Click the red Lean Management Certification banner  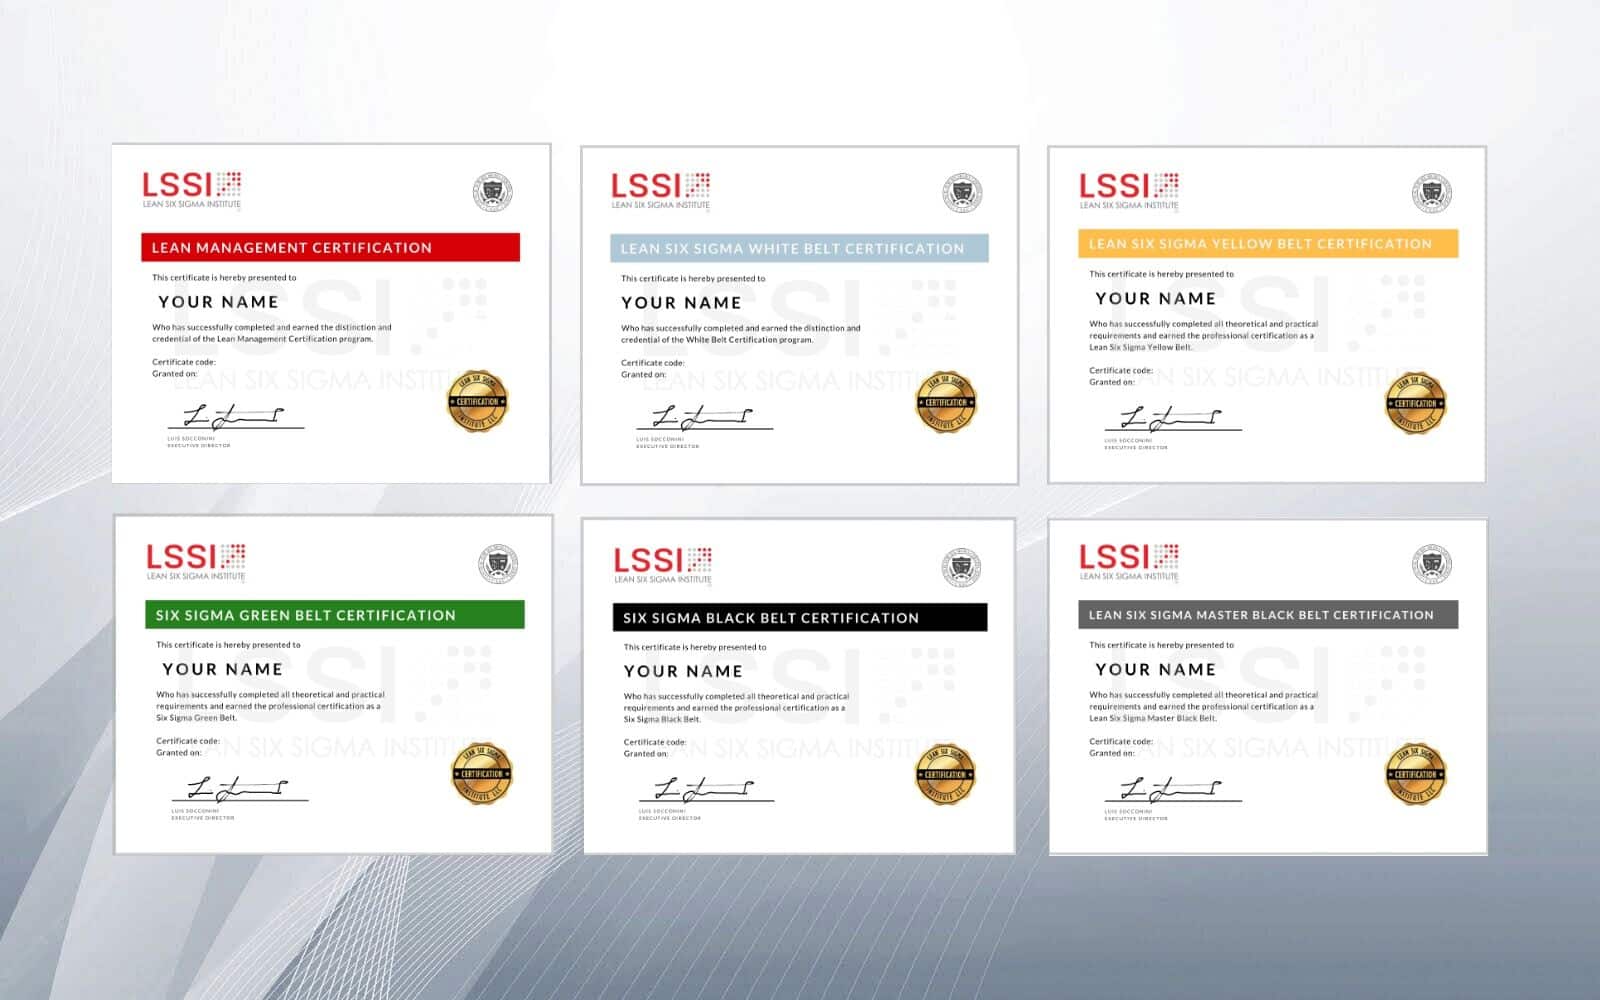(x=330, y=247)
